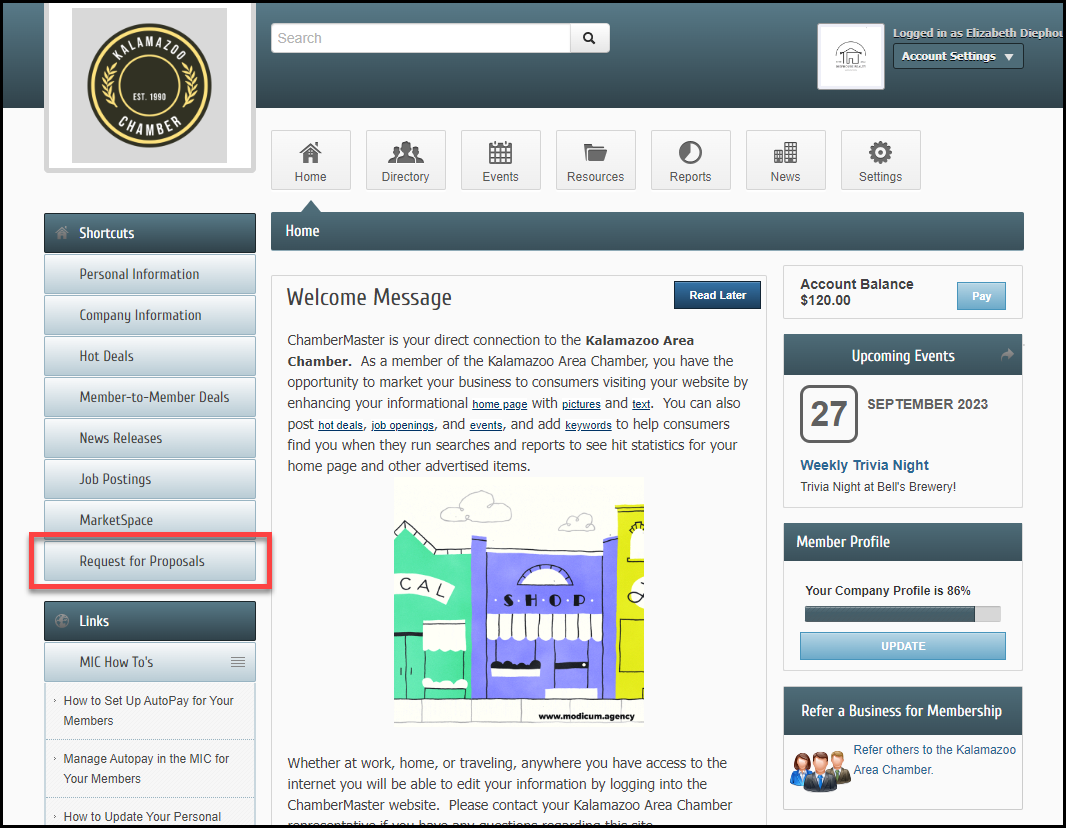Collapse the MIC How To's section

(x=238, y=662)
